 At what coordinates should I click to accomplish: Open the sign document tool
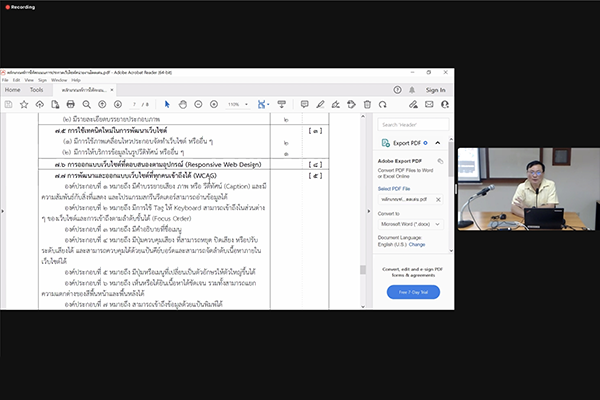click(x=336, y=104)
